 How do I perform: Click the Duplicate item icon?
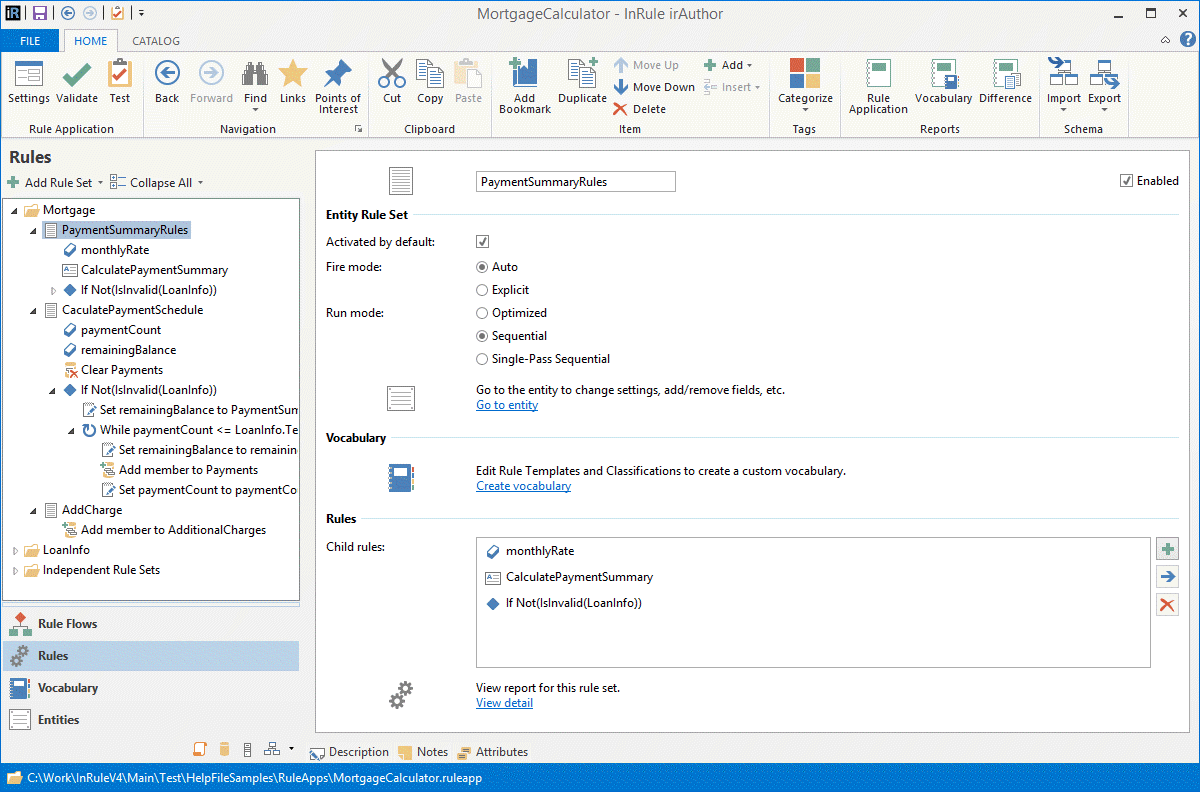[582, 76]
